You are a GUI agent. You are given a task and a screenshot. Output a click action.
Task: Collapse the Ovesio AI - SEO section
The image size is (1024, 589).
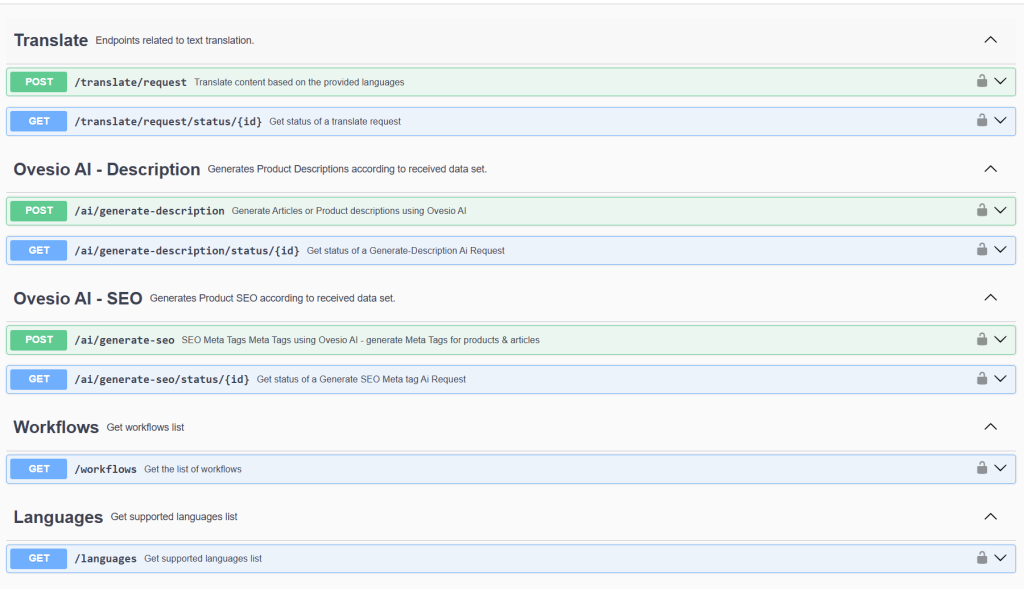[991, 297]
